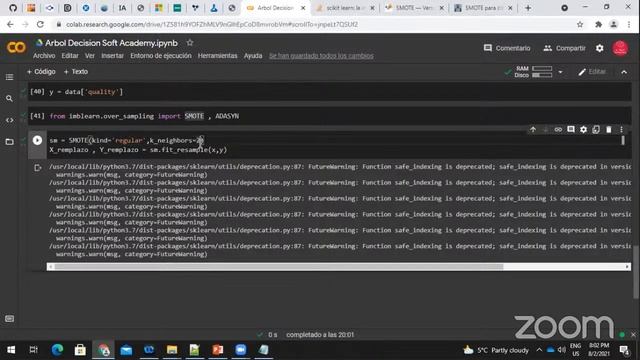The image size is (640, 360).
Task: Open the Entorno de ejecución menu
Action: pyautogui.click(x=161, y=56)
